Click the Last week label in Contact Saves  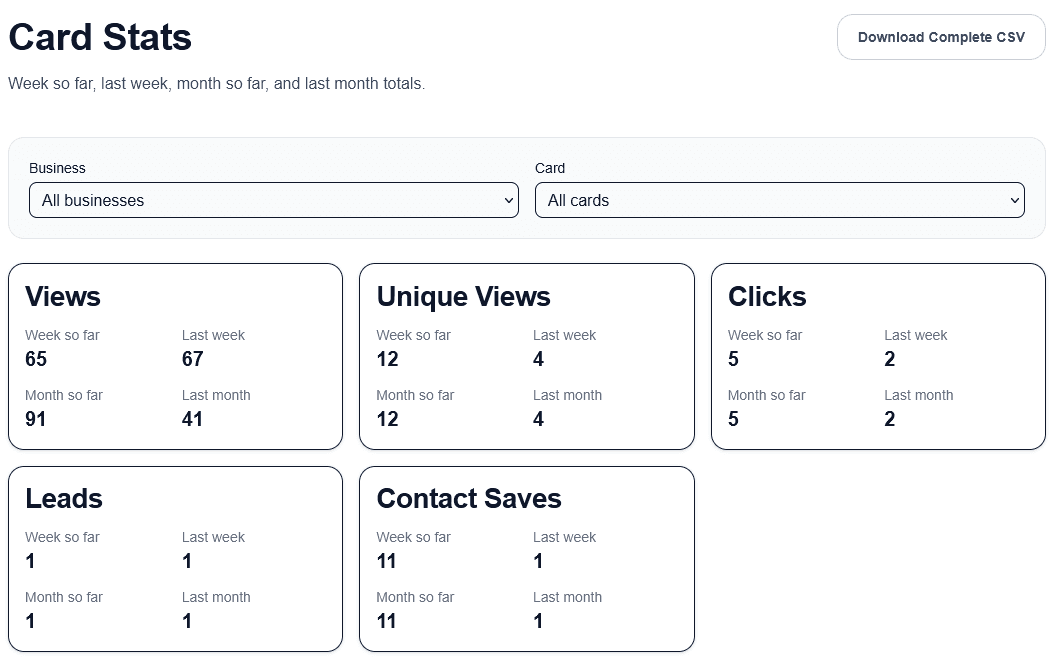click(565, 537)
